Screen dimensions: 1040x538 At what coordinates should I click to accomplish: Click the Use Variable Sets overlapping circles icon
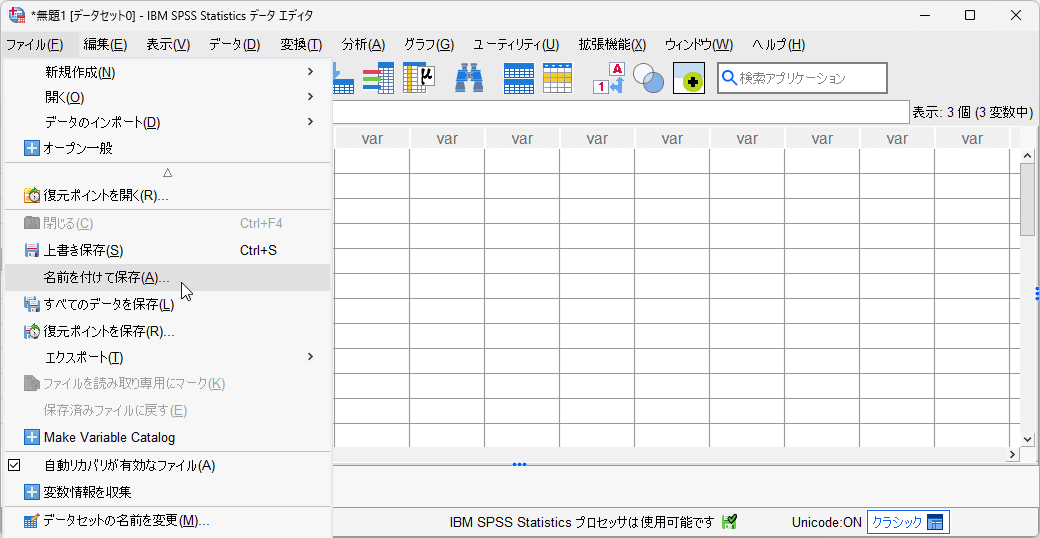click(x=648, y=78)
